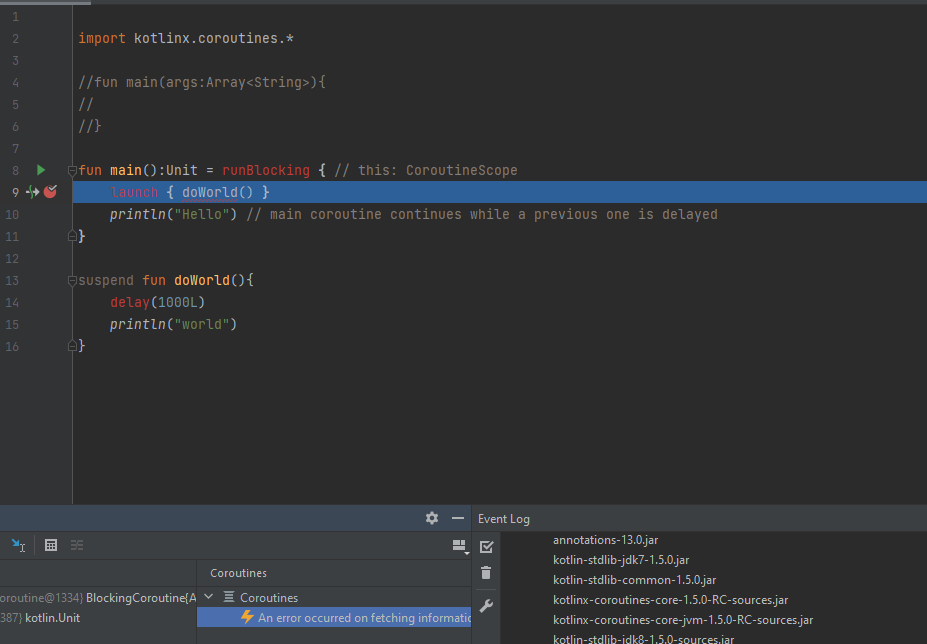Collapse the main function fold marker on line 8
The height and width of the screenshot is (644, 927).
(72, 171)
